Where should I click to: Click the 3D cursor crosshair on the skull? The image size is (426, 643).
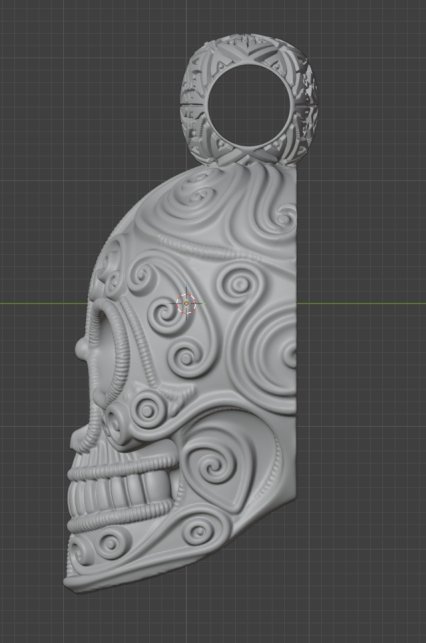[187, 303]
